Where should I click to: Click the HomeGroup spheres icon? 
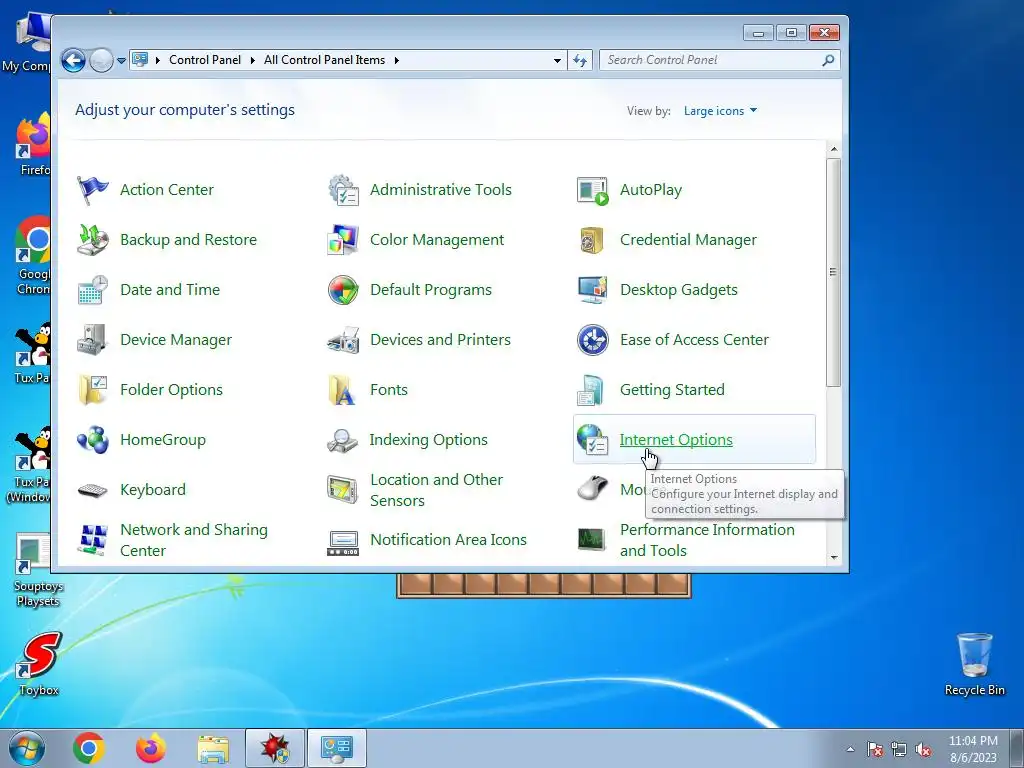(92, 440)
